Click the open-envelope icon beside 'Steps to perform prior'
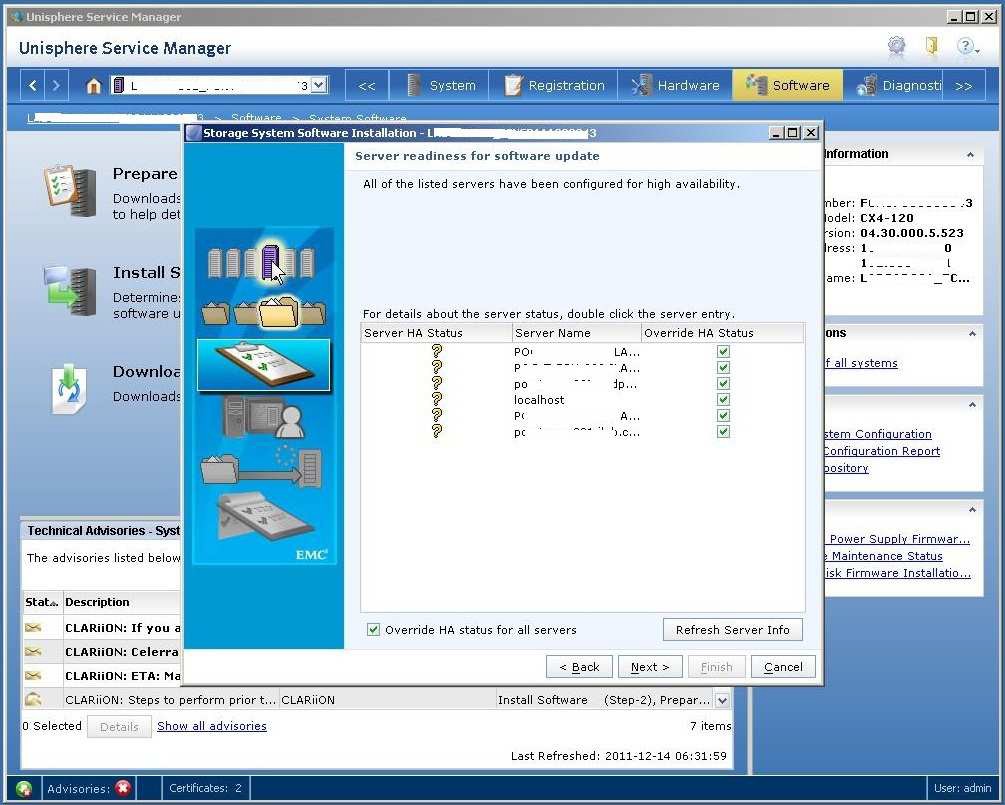Image resolution: width=1005 pixels, height=805 pixels. (x=33, y=699)
